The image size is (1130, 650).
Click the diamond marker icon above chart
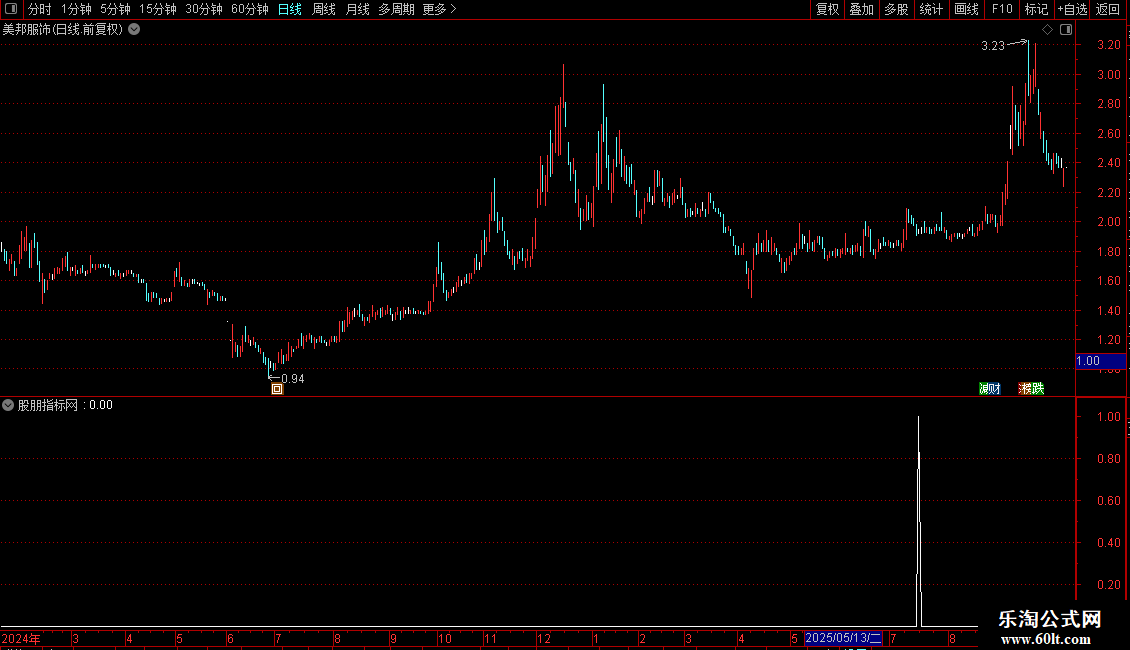(1047, 30)
